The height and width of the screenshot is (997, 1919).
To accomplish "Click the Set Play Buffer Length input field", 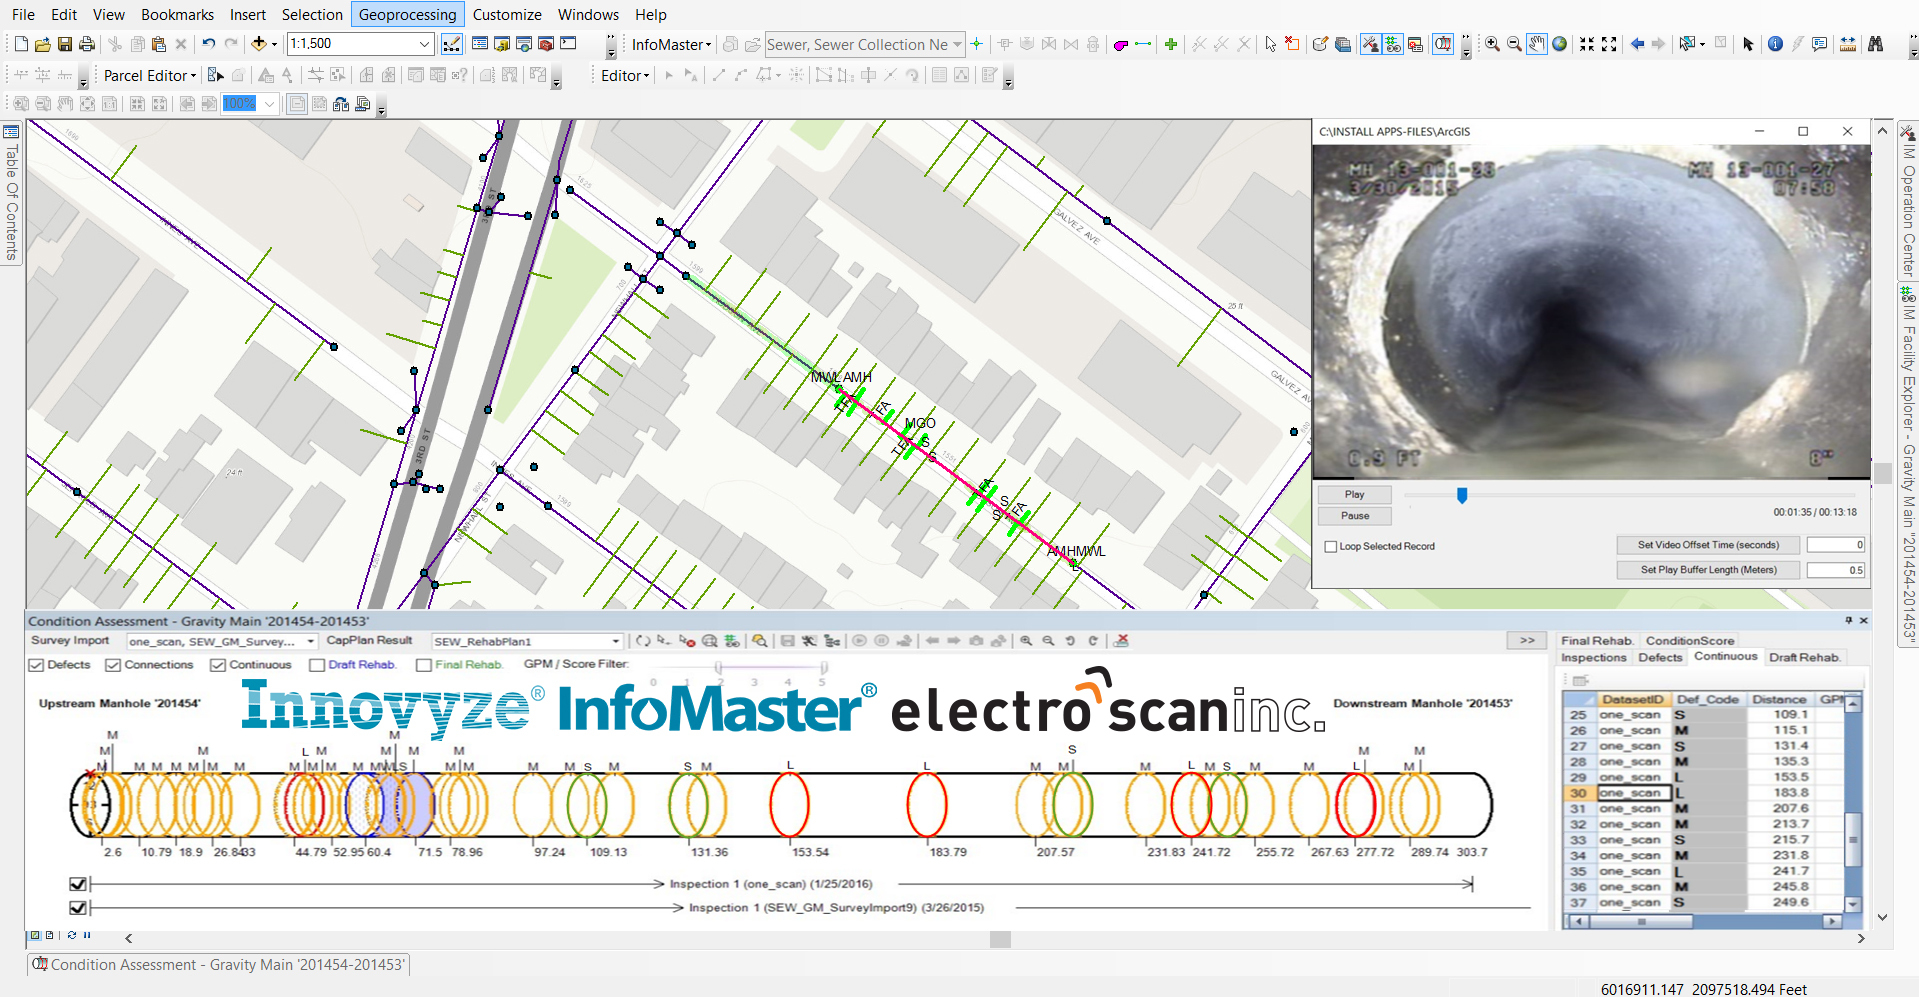I will (1835, 570).
